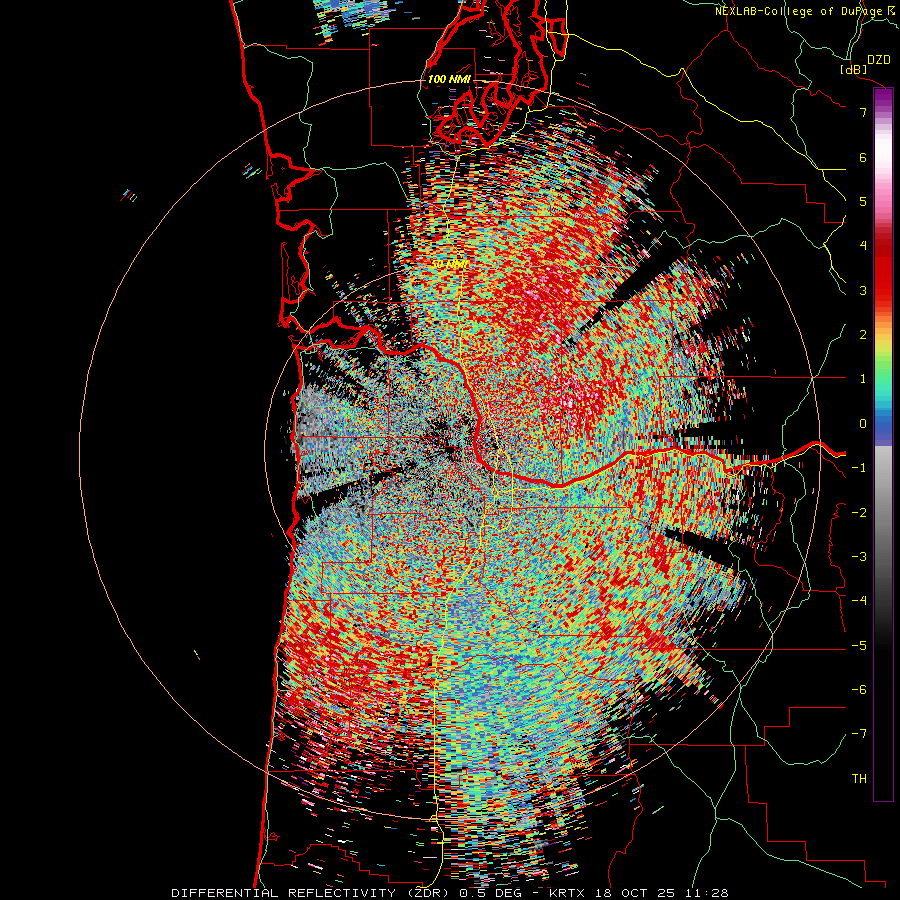Click the -3 dB scale label
Image resolution: width=900 pixels, height=900 pixels.
(x=859, y=557)
